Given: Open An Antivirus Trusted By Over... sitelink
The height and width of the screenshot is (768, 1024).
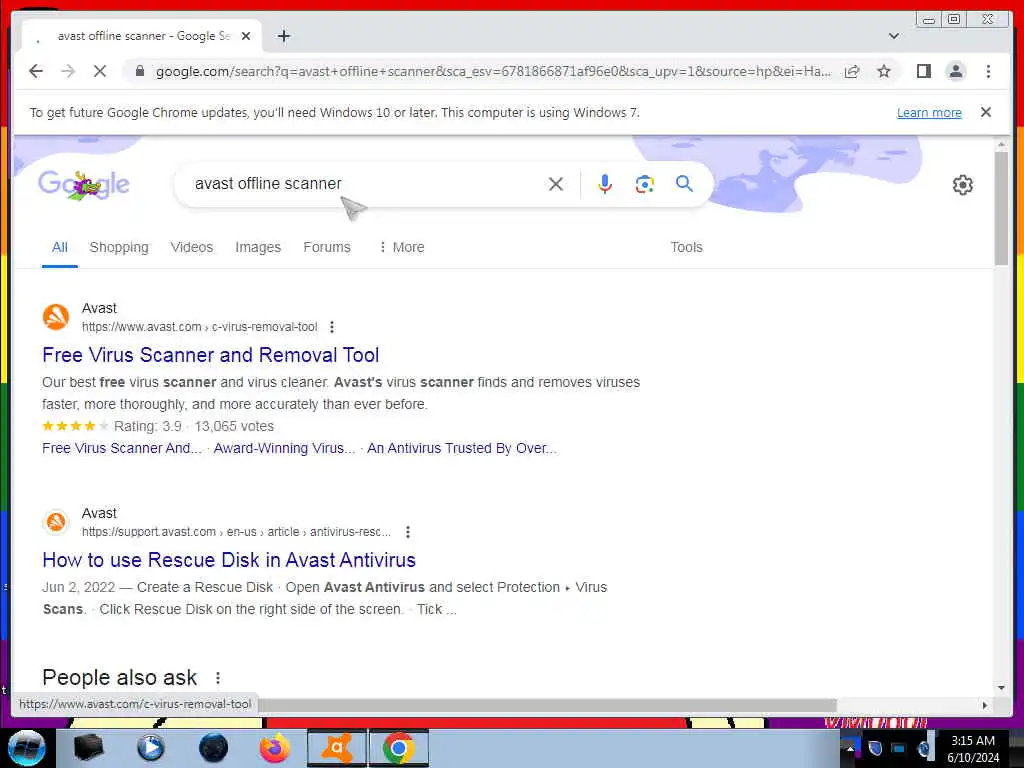Looking at the screenshot, I should click(461, 449).
